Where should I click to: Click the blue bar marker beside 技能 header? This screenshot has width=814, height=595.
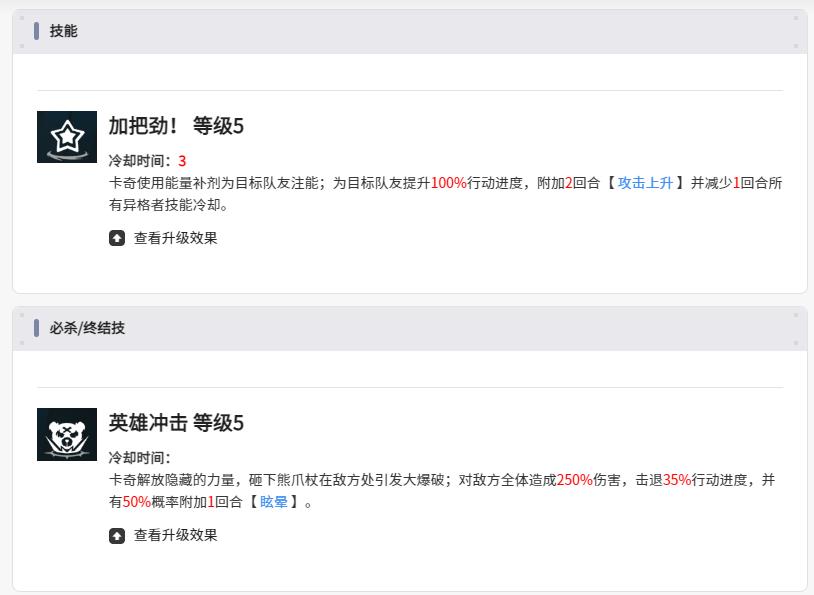tap(36, 31)
